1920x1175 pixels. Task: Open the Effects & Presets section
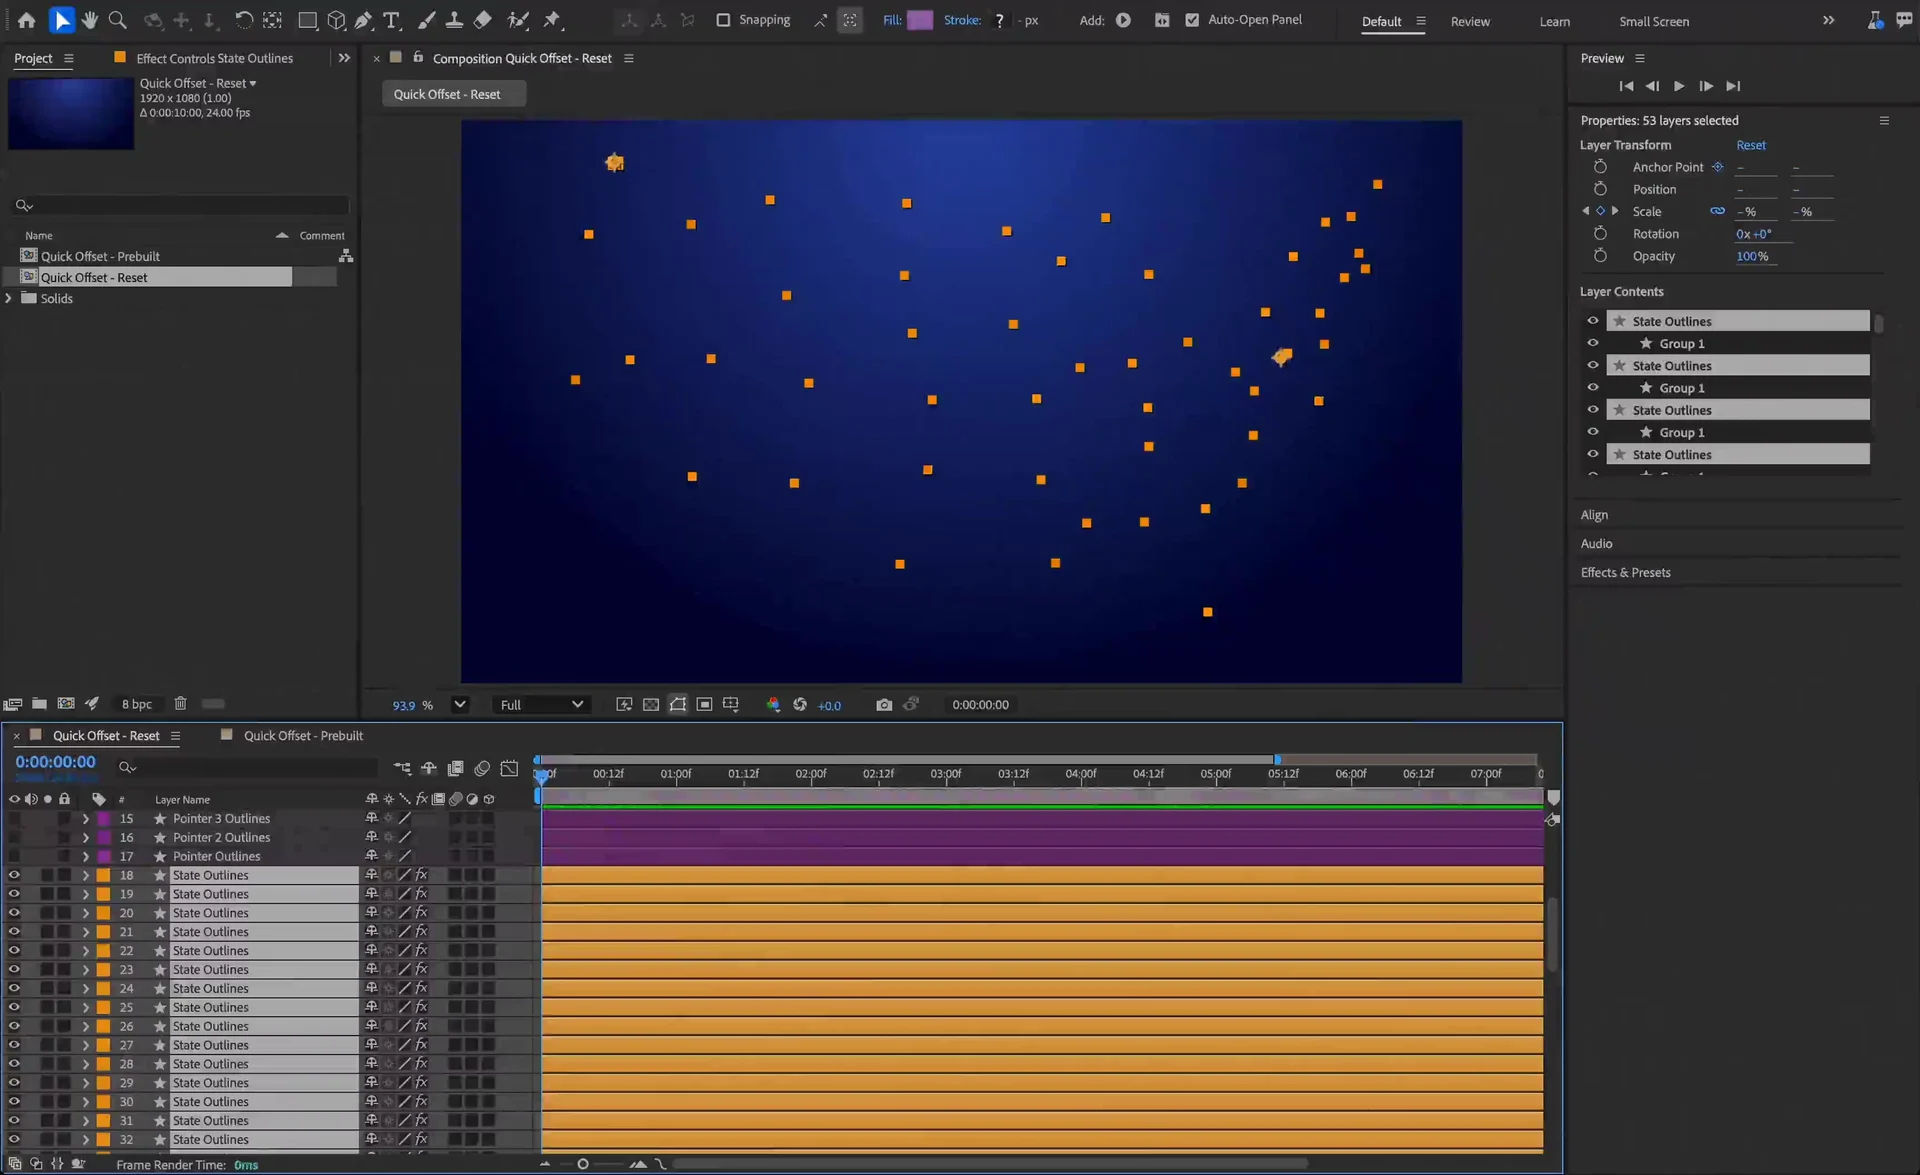pyautogui.click(x=1625, y=572)
